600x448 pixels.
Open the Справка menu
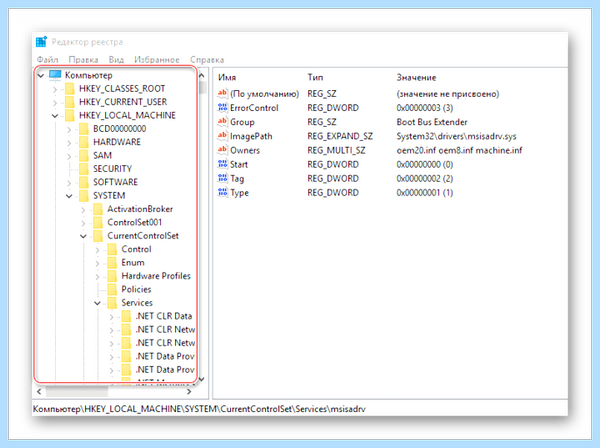click(x=207, y=60)
